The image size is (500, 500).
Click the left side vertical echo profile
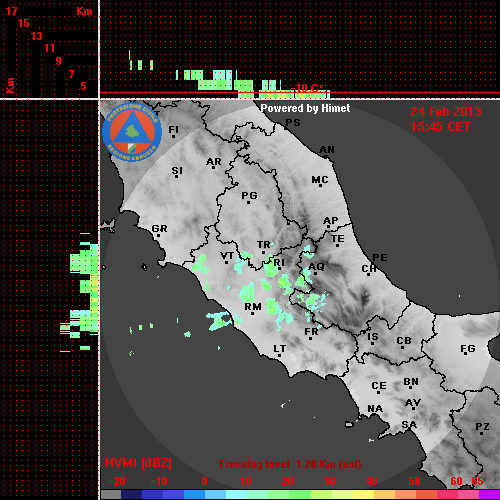click(x=80, y=293)
